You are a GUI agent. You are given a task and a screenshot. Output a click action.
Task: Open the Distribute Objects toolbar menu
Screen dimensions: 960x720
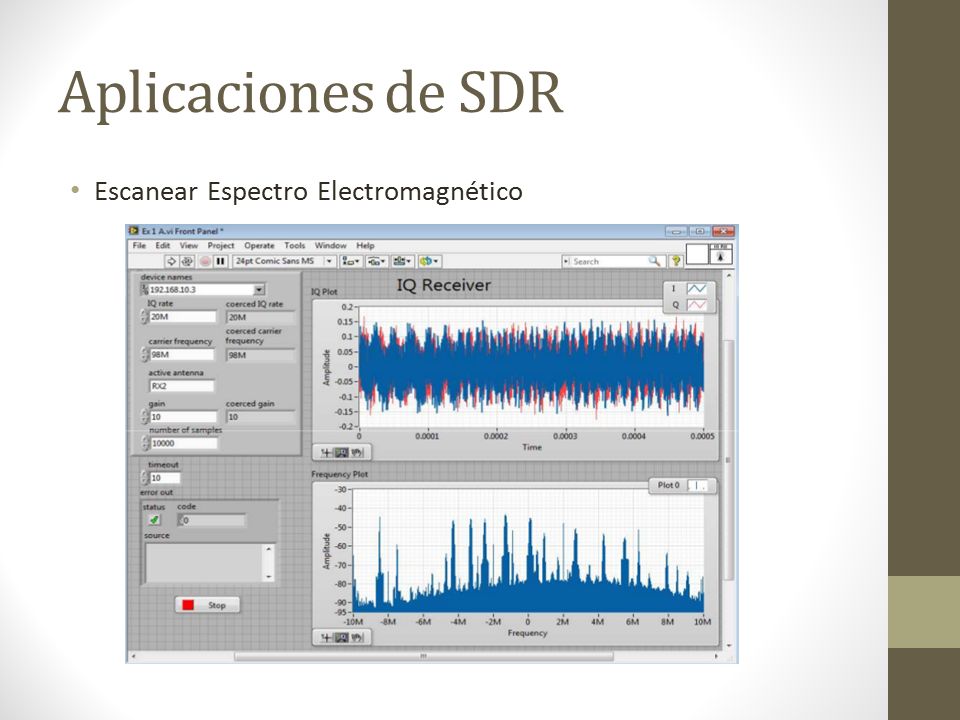[377, 261]
